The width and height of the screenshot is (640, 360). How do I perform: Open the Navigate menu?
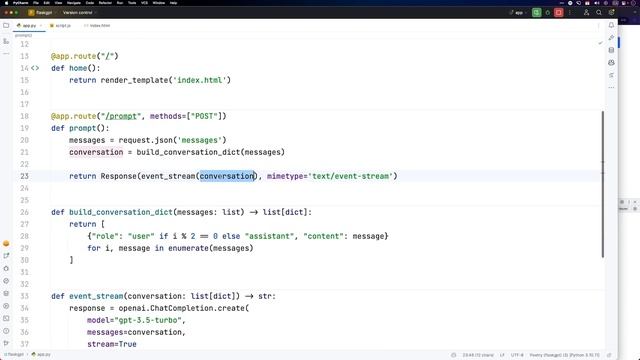(x=74, y=3)
